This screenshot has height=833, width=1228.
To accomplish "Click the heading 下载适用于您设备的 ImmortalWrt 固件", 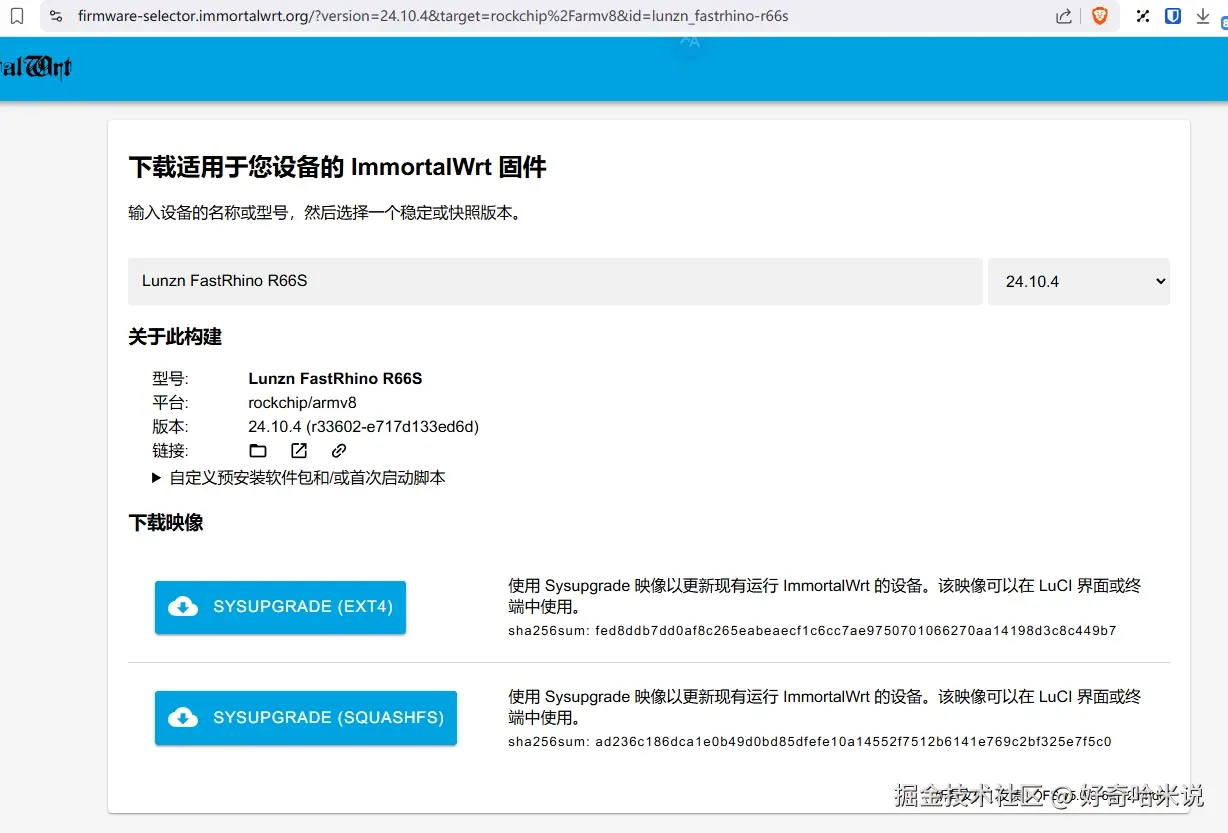I will 338,167.
